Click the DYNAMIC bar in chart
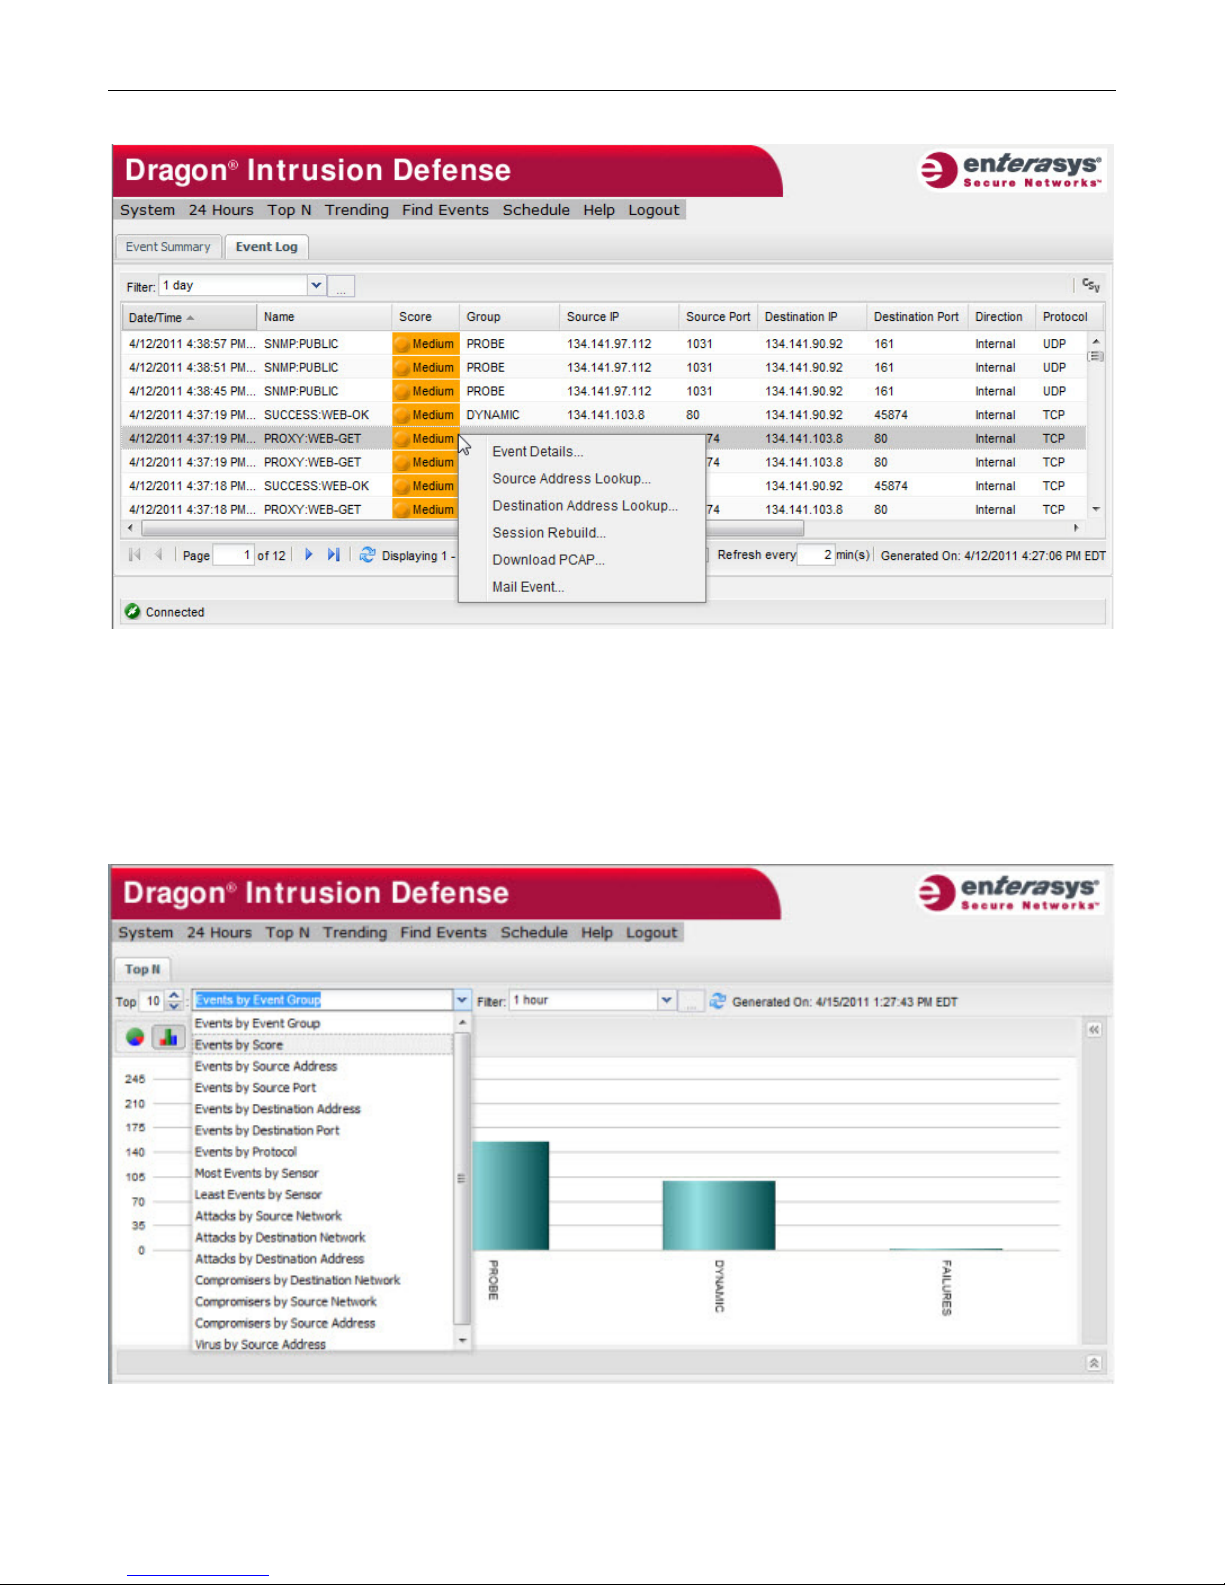The image size is (1225, 1585). (x=719, y=1215)
